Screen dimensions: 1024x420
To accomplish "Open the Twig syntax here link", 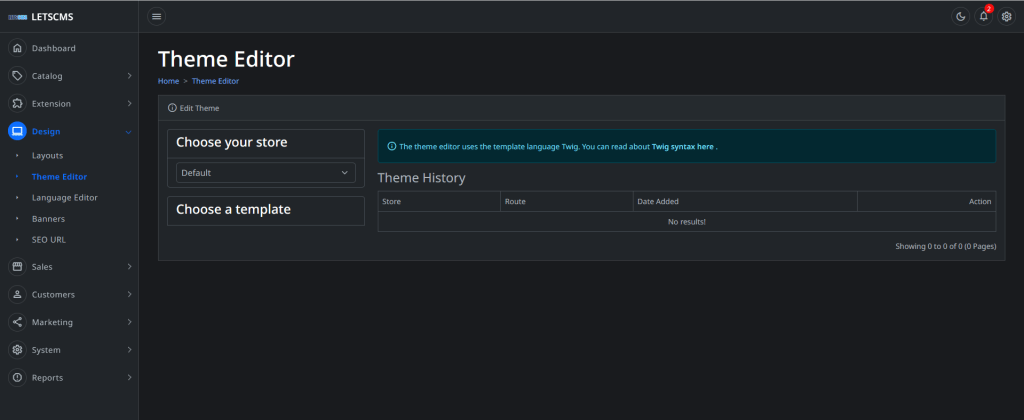I will [x=682, y=147].
